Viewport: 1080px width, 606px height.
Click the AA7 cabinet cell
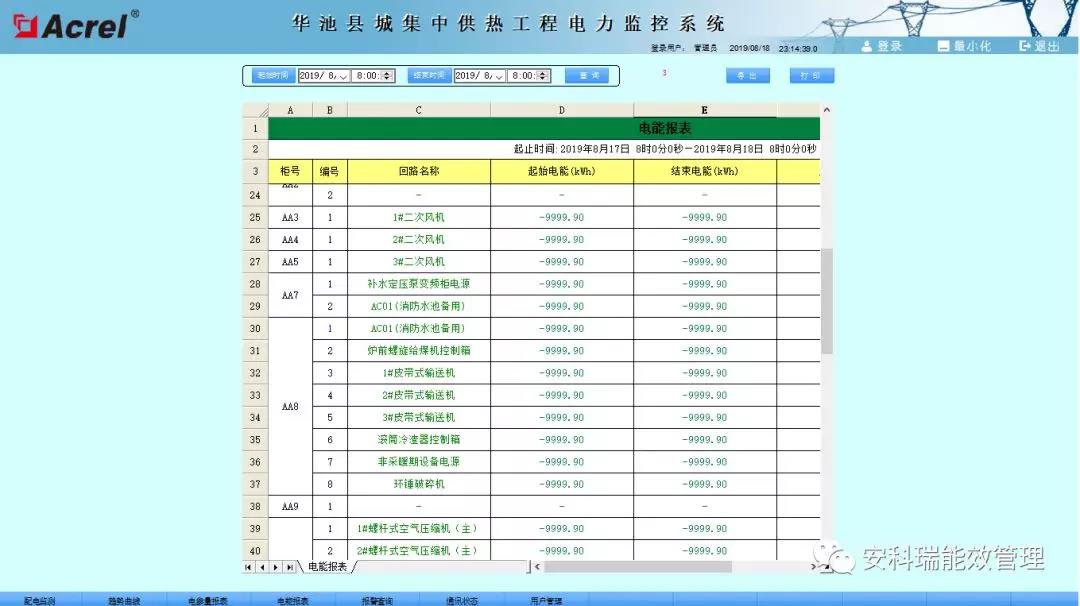(290, 295)
